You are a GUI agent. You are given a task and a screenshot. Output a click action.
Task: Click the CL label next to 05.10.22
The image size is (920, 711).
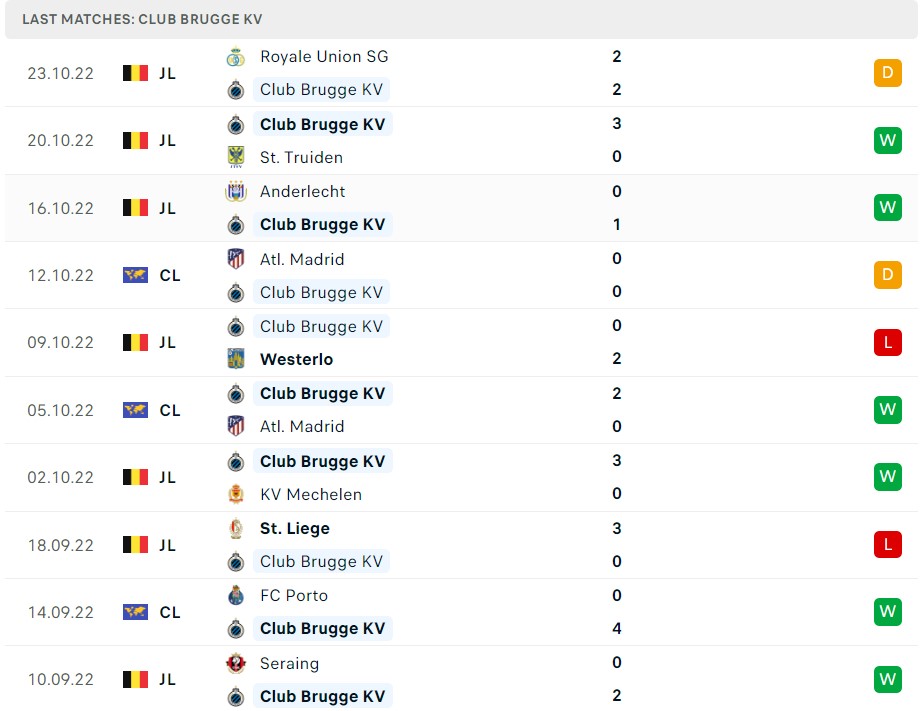click(169, 410)
